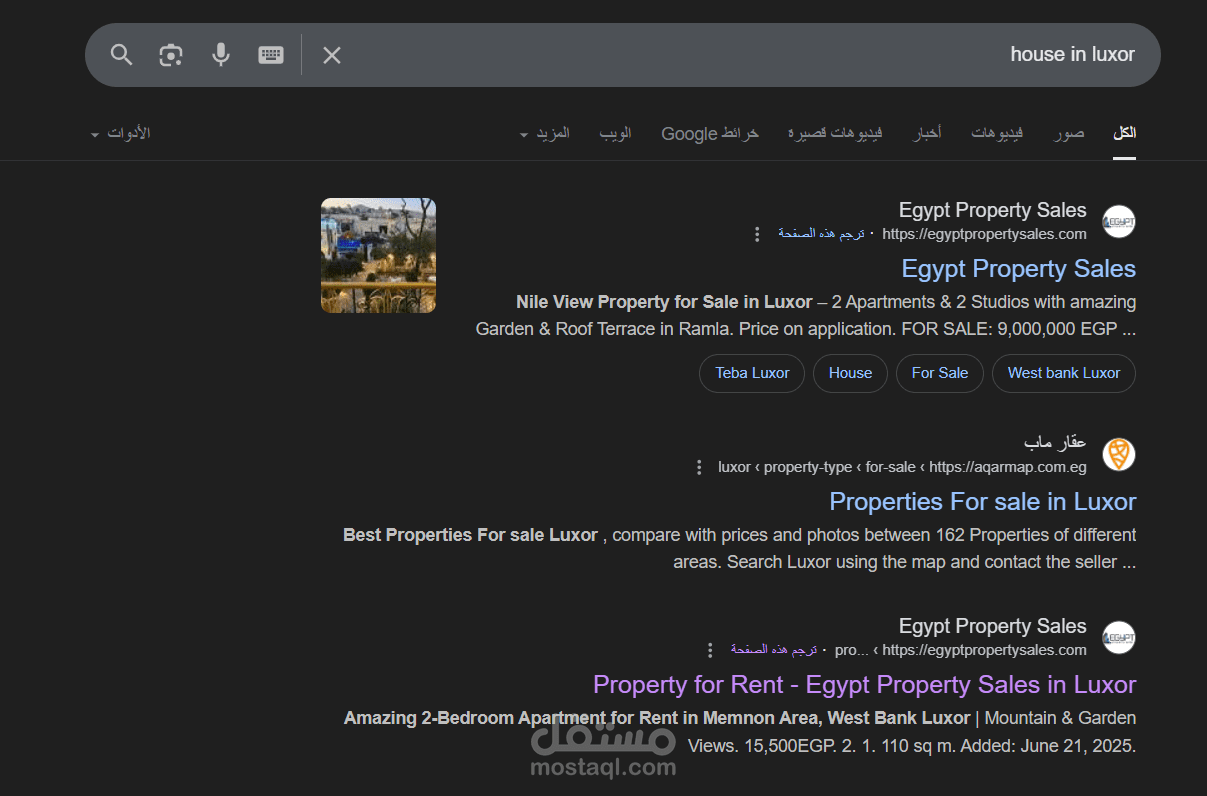Select the 'Teba Luxor' chip
The image size is (1207, 796).
(752, 373)
